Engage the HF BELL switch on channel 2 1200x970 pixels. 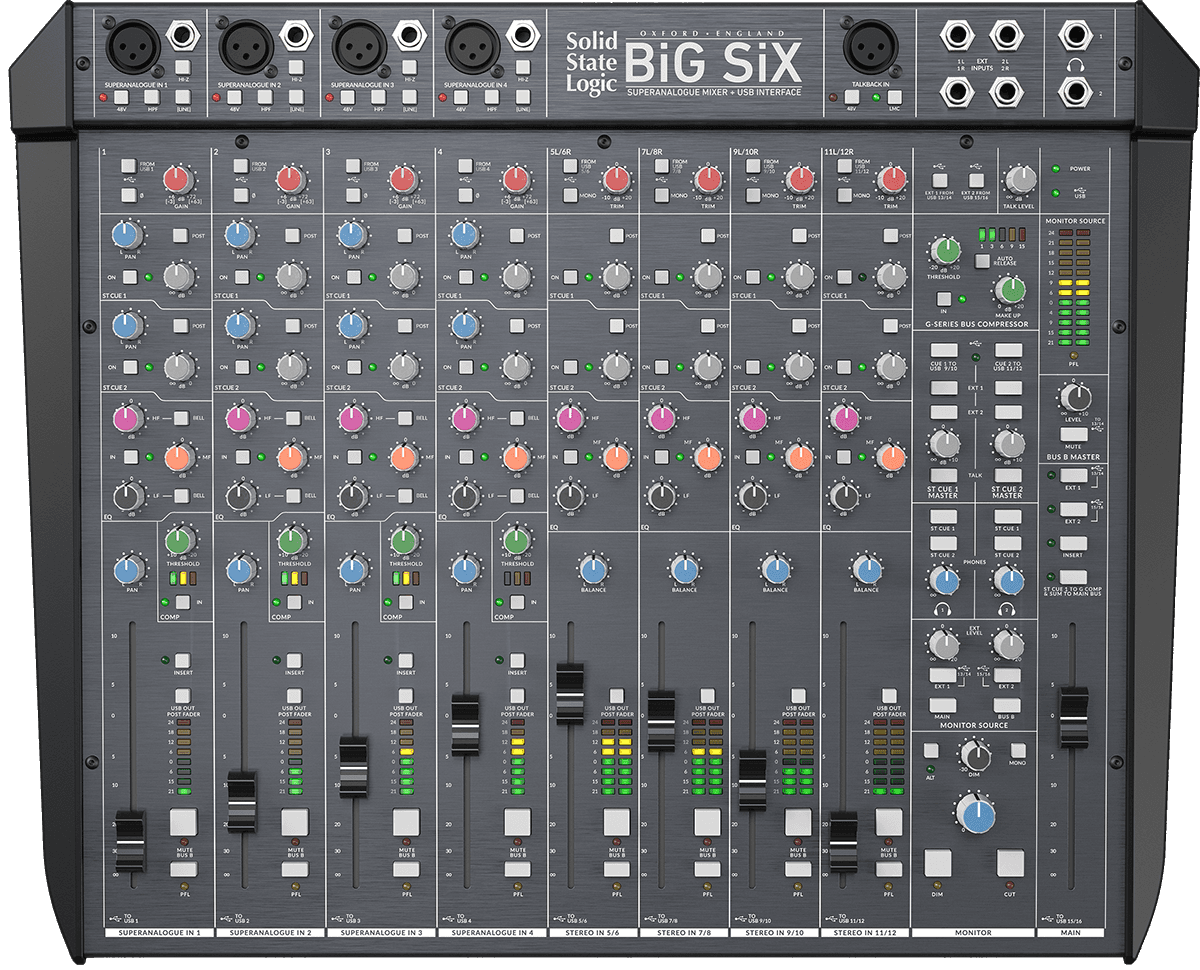[294, 416]
